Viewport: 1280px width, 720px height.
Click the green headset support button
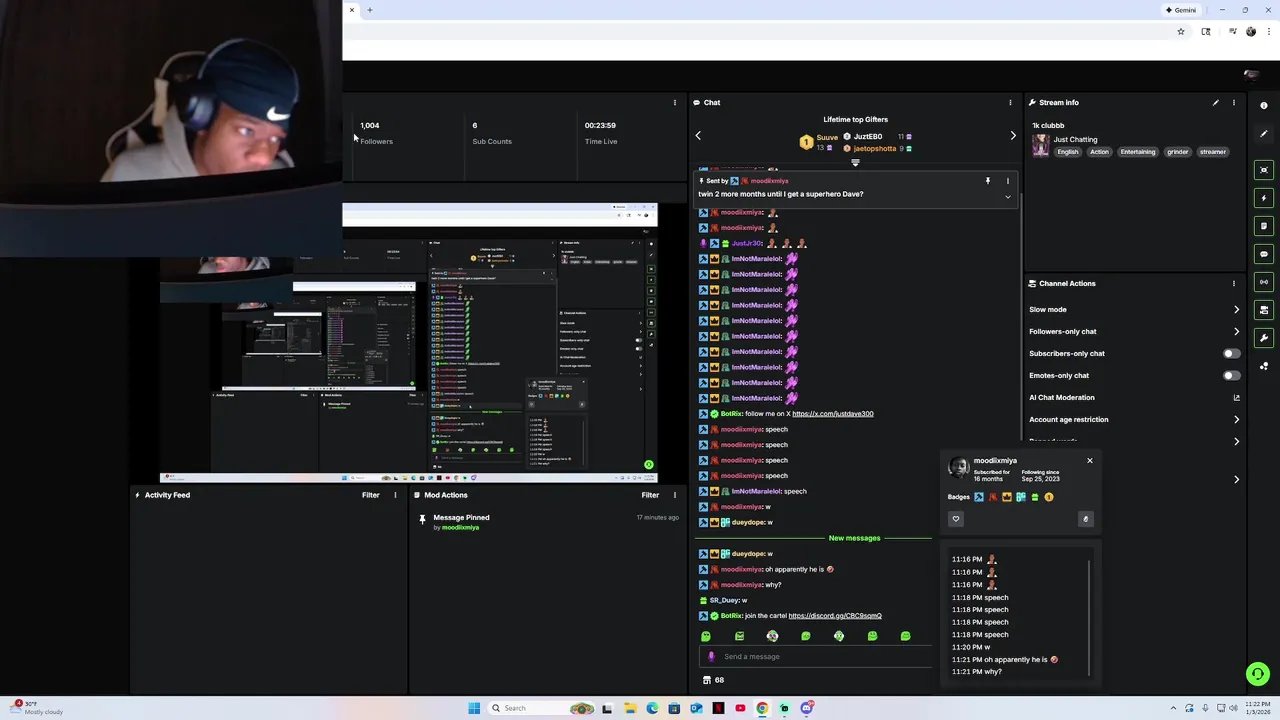click(1258, 674)
